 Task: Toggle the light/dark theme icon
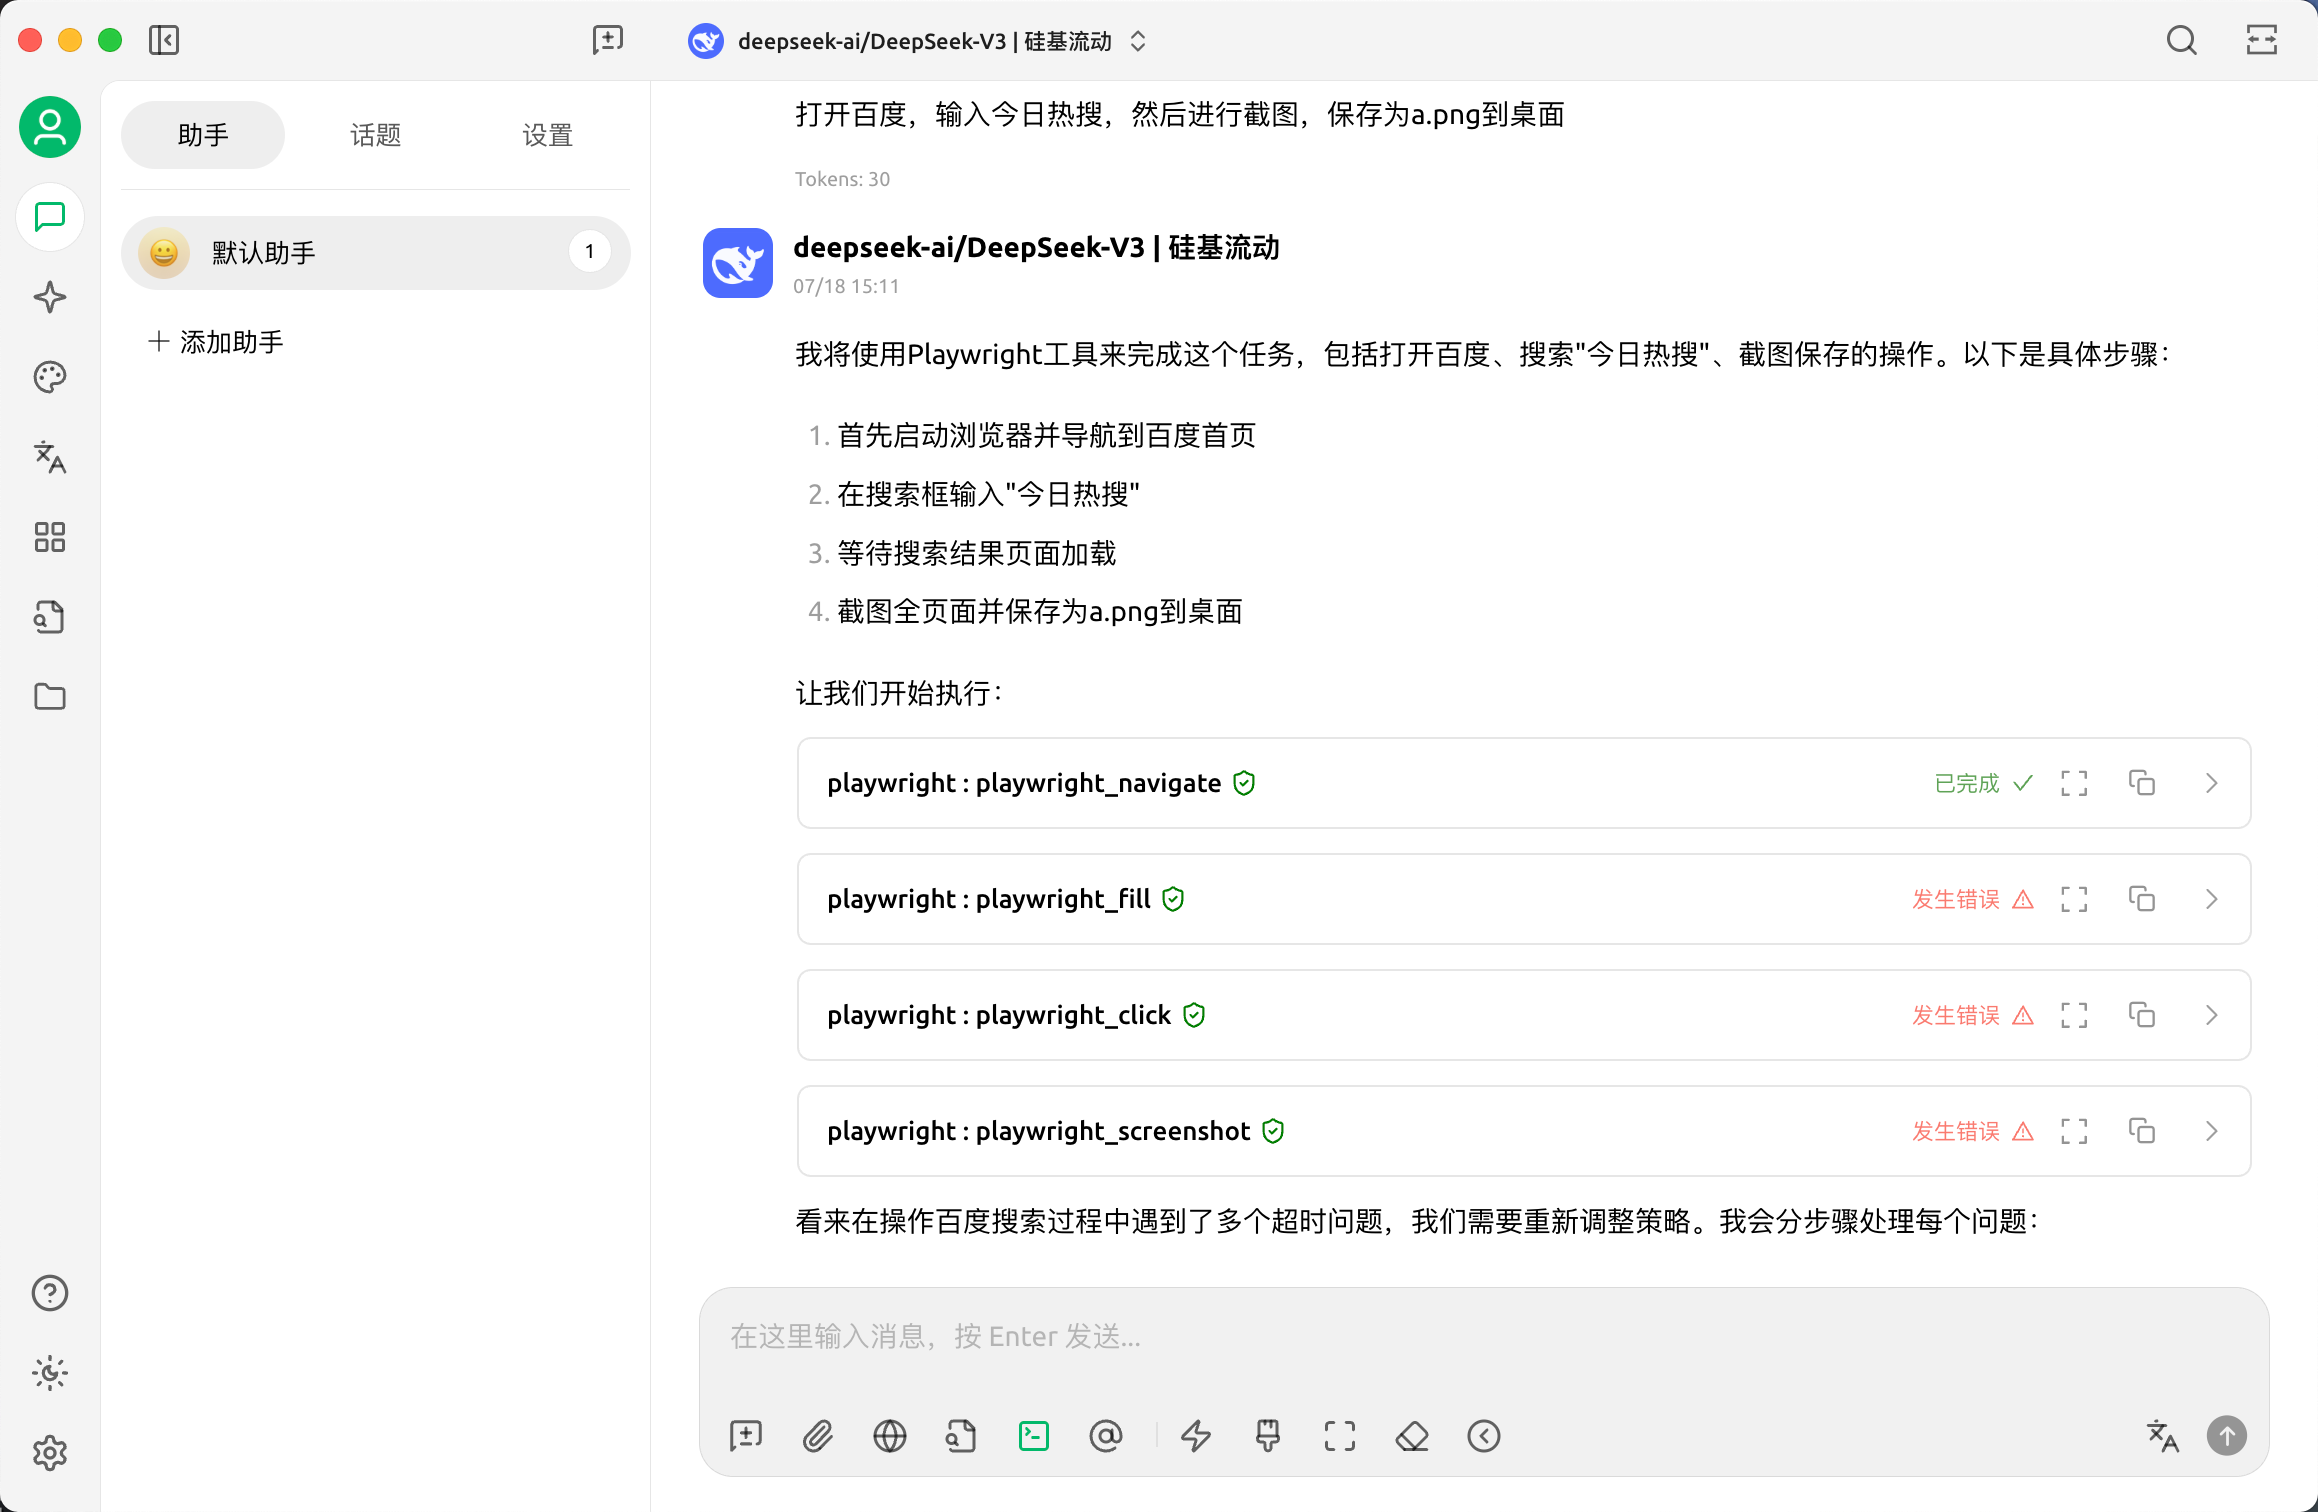coord(50,1373)
